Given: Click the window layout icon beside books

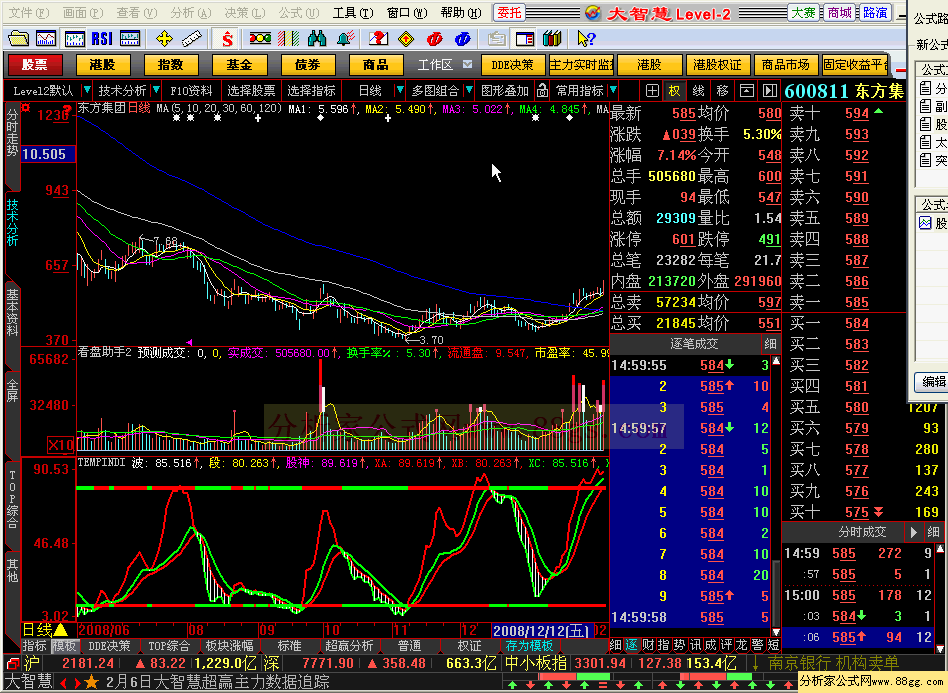Looking at the screenshot, I should pyautogui.click(x=524, y=39).
